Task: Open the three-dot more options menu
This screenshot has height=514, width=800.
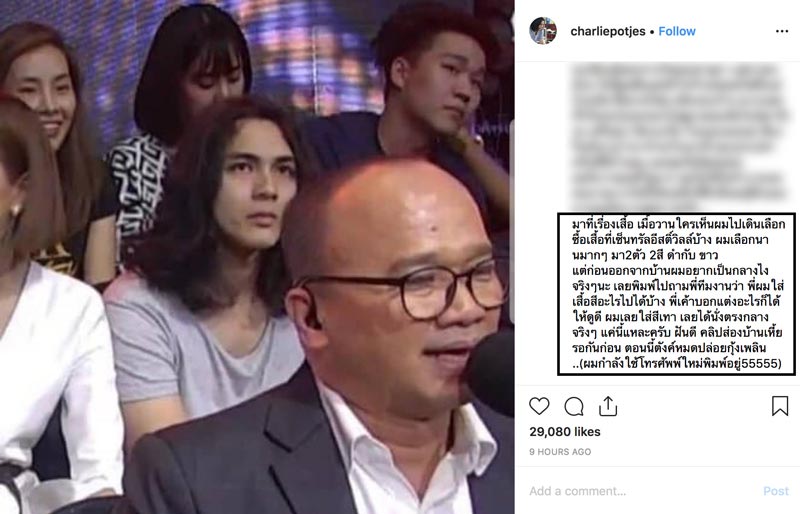Action: point(782,31)
